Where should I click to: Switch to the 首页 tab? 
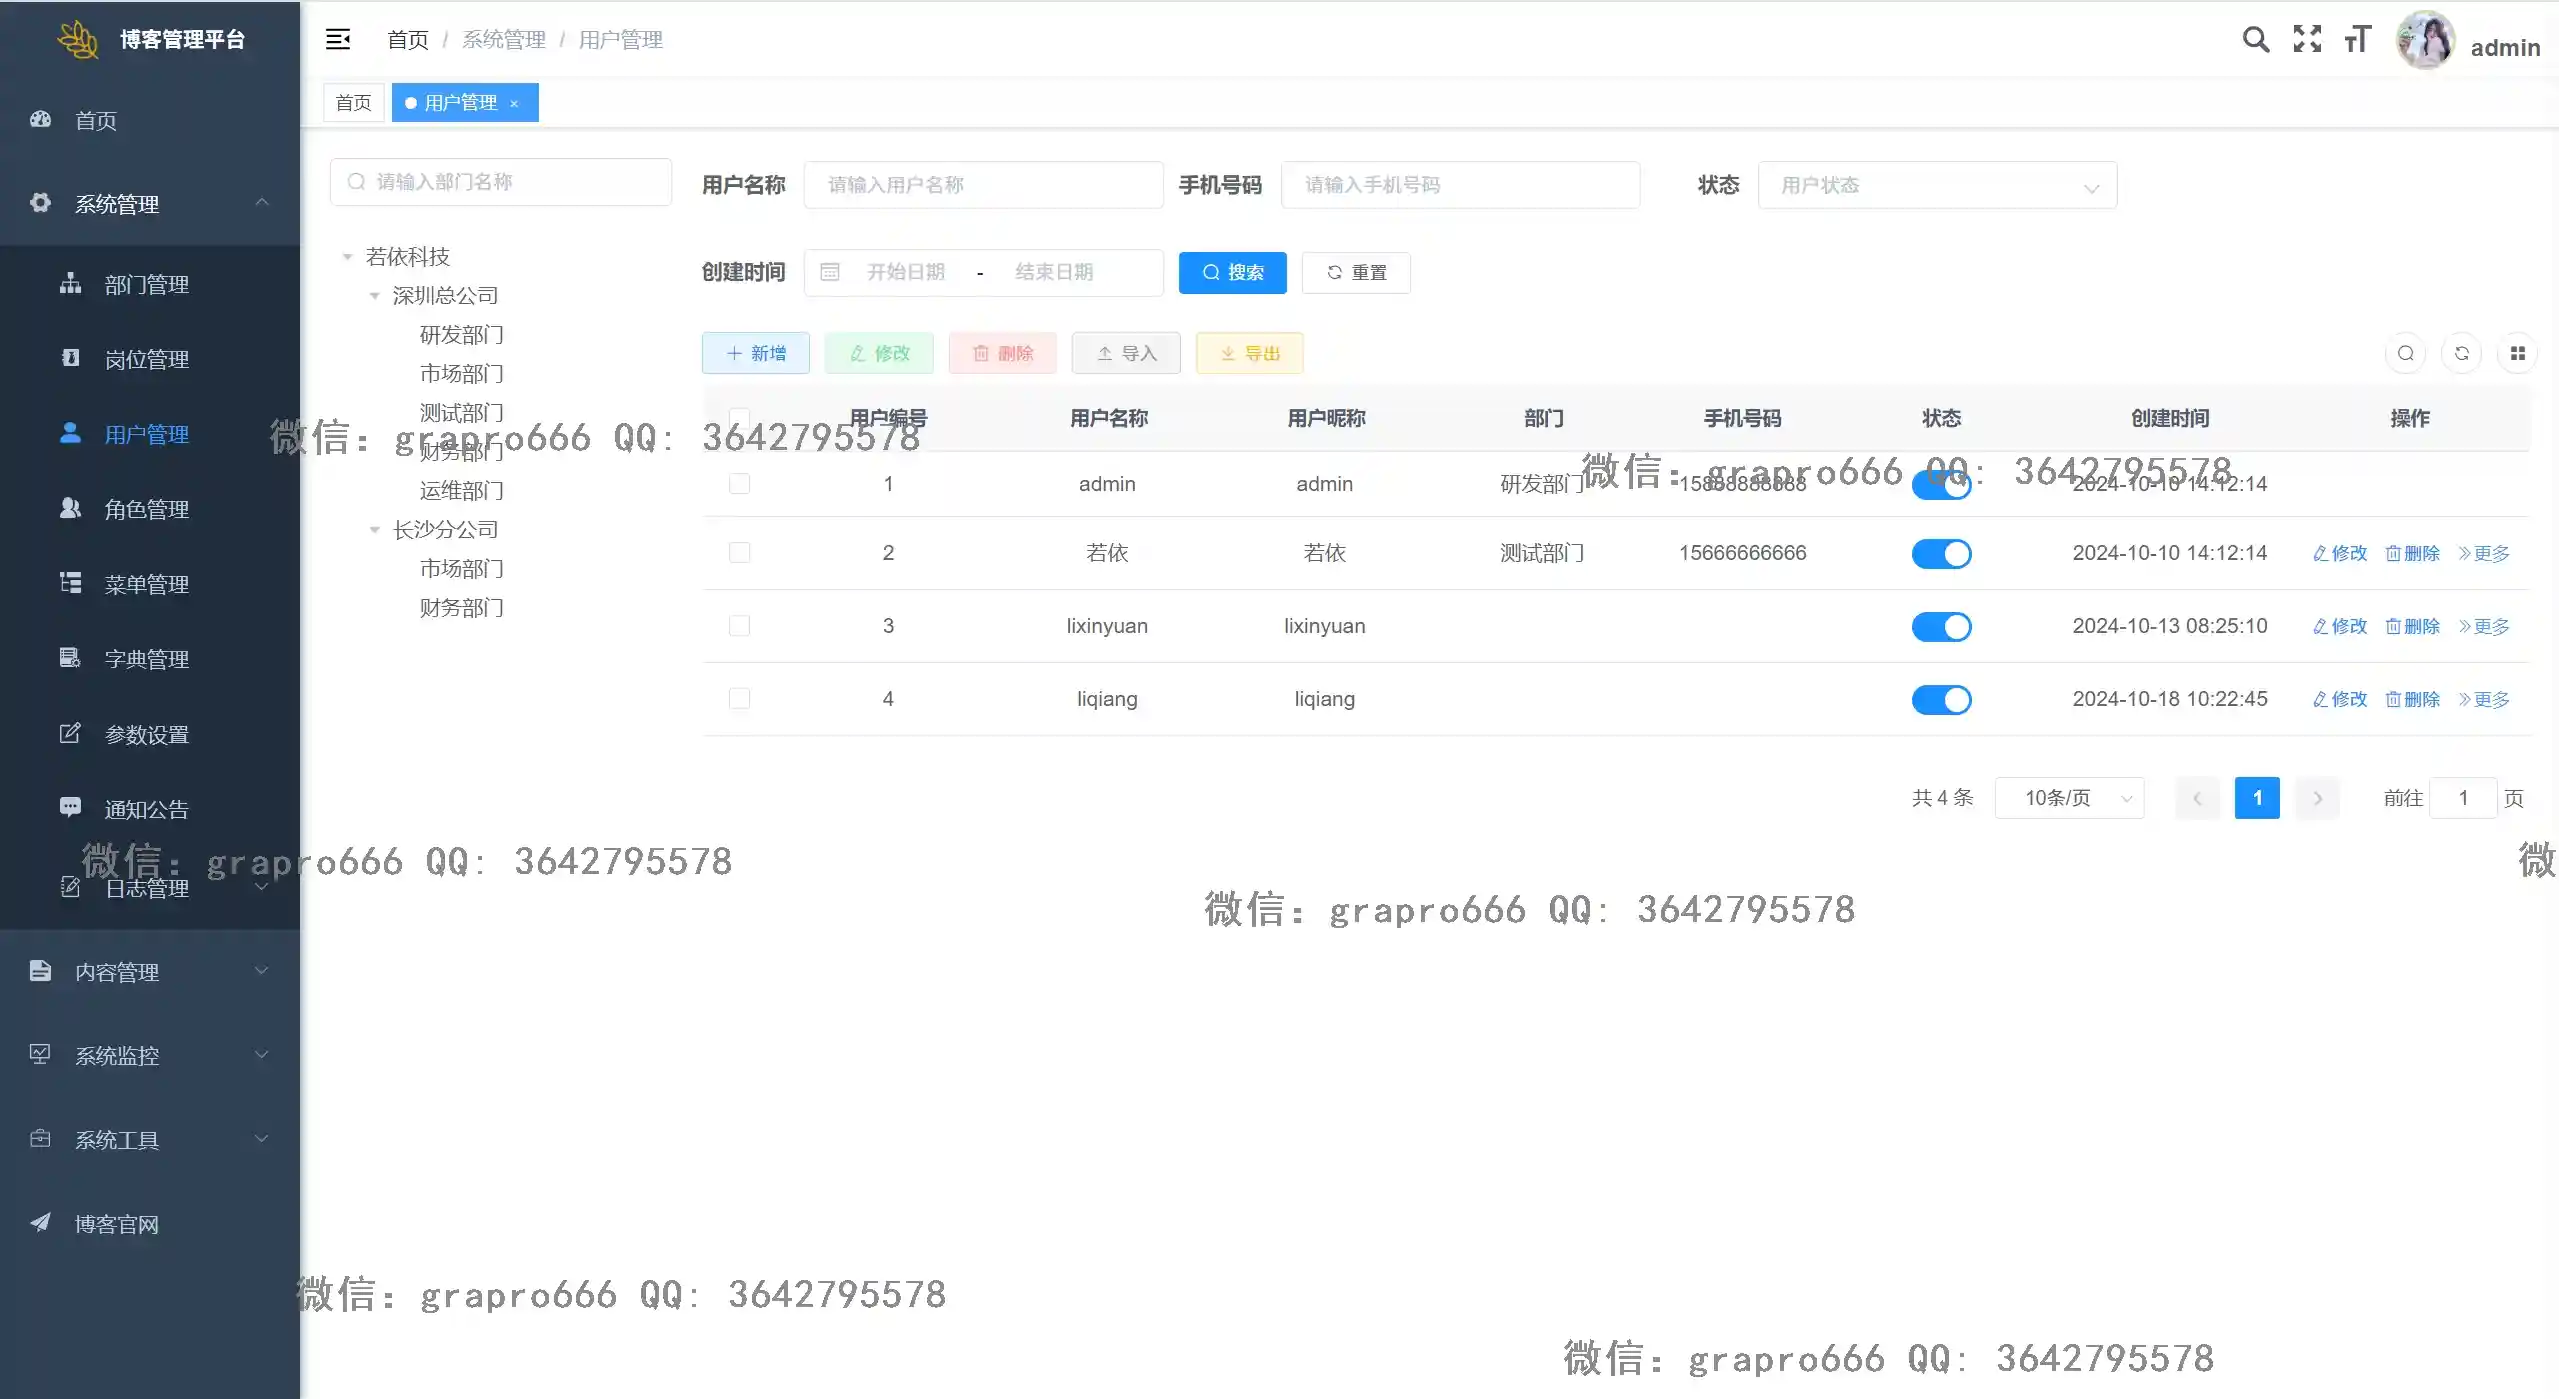(353, 103)
